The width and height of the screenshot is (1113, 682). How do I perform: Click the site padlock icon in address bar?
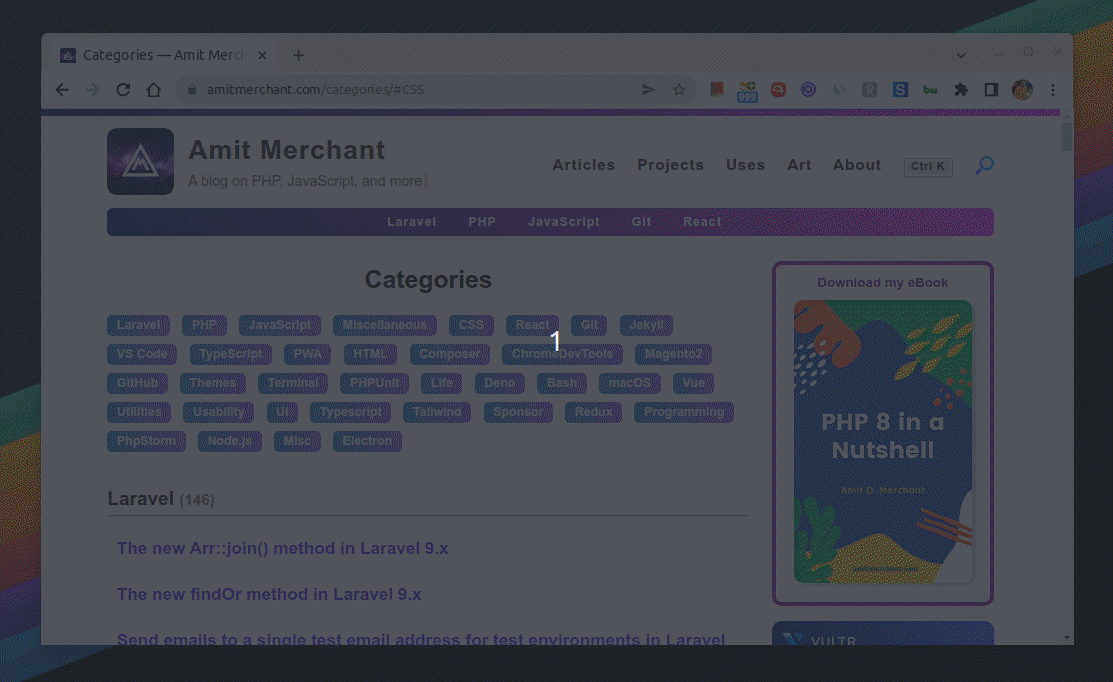click(x=192, y=90)
